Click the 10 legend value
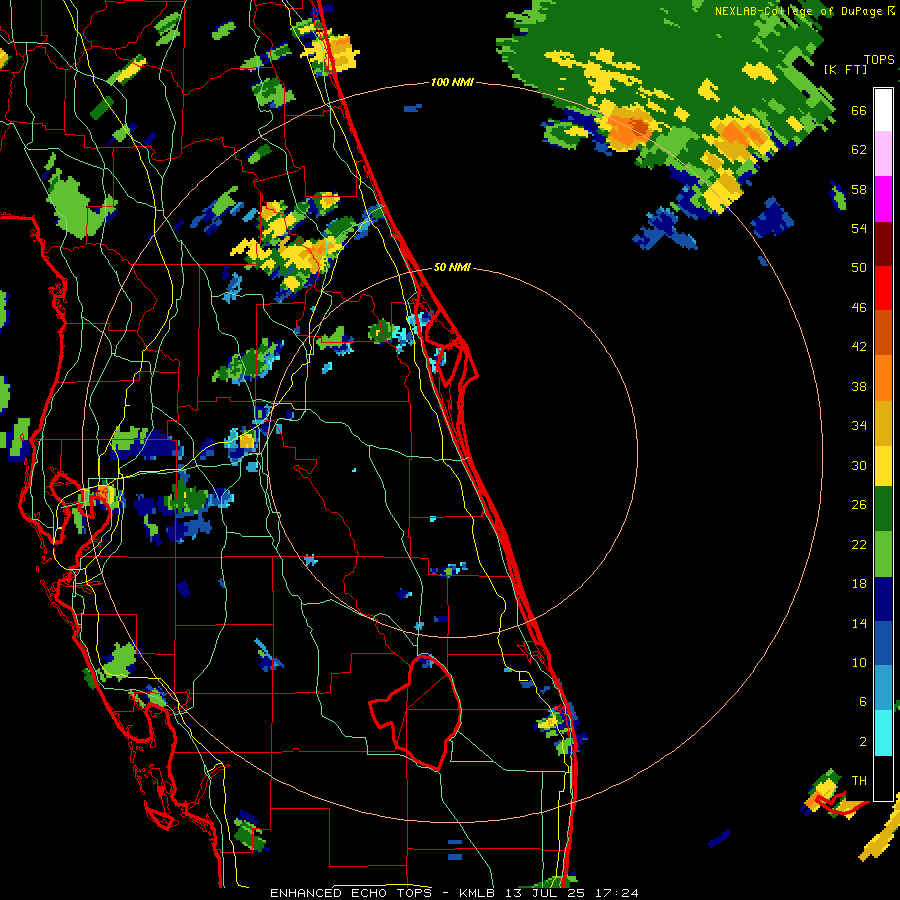Viewport: 900px width, 900px height. [859, 662]
